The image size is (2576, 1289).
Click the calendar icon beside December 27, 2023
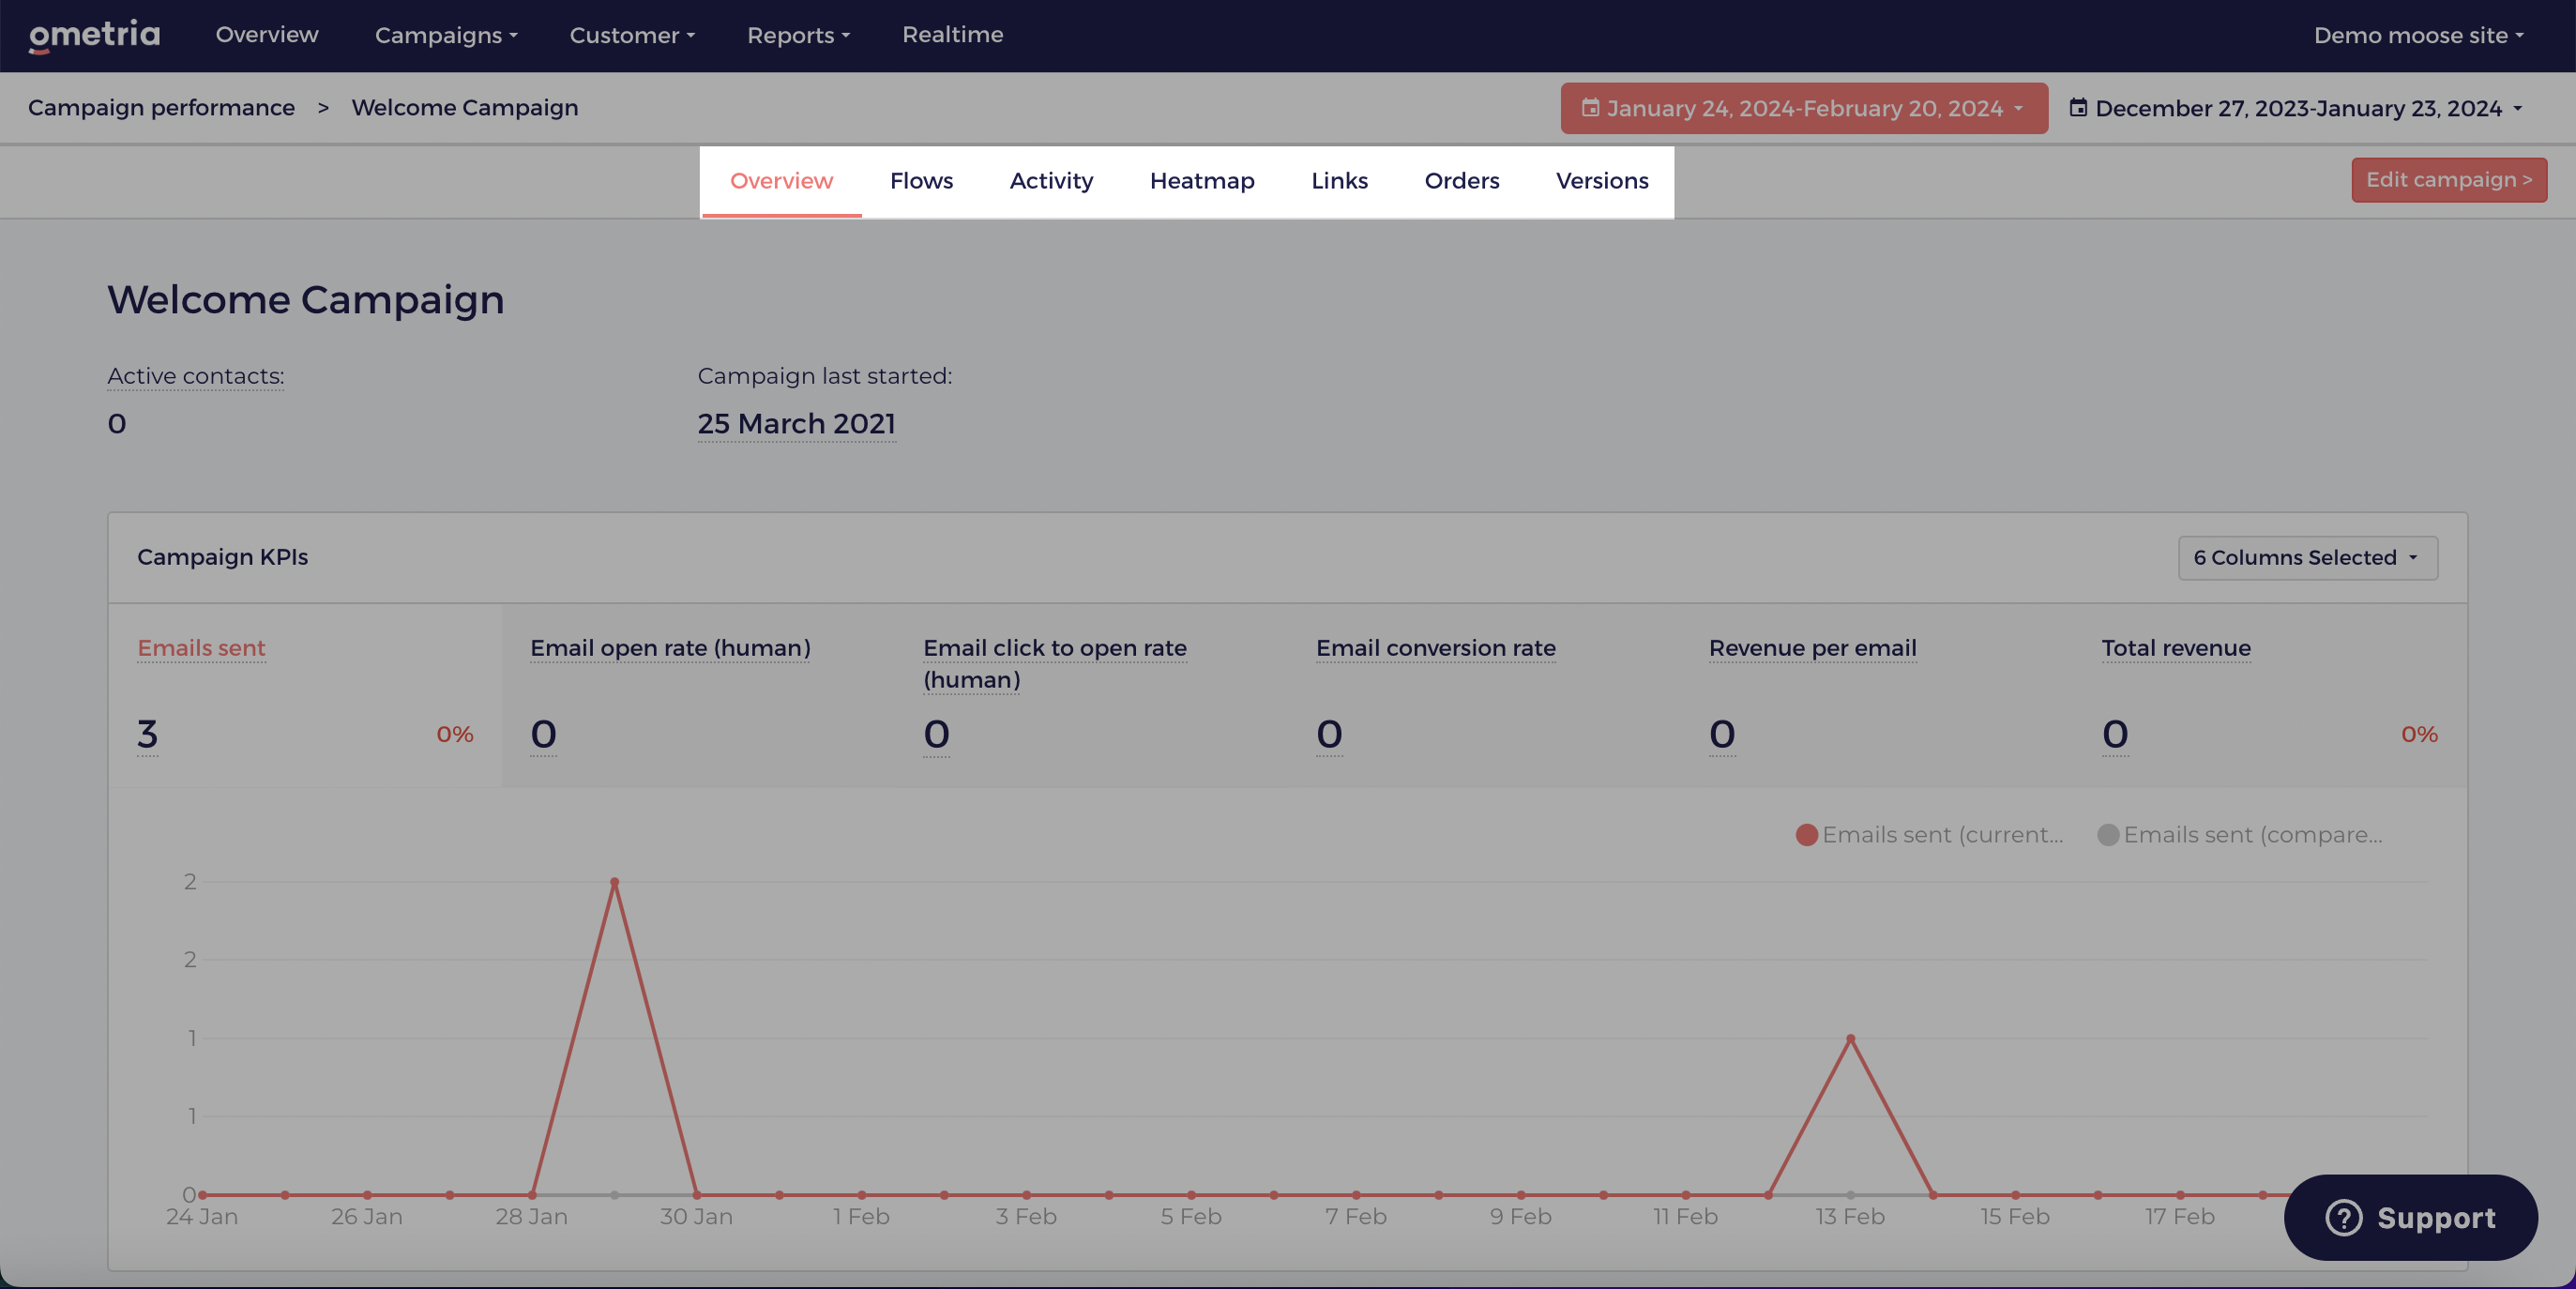(x=2078, y=108)
